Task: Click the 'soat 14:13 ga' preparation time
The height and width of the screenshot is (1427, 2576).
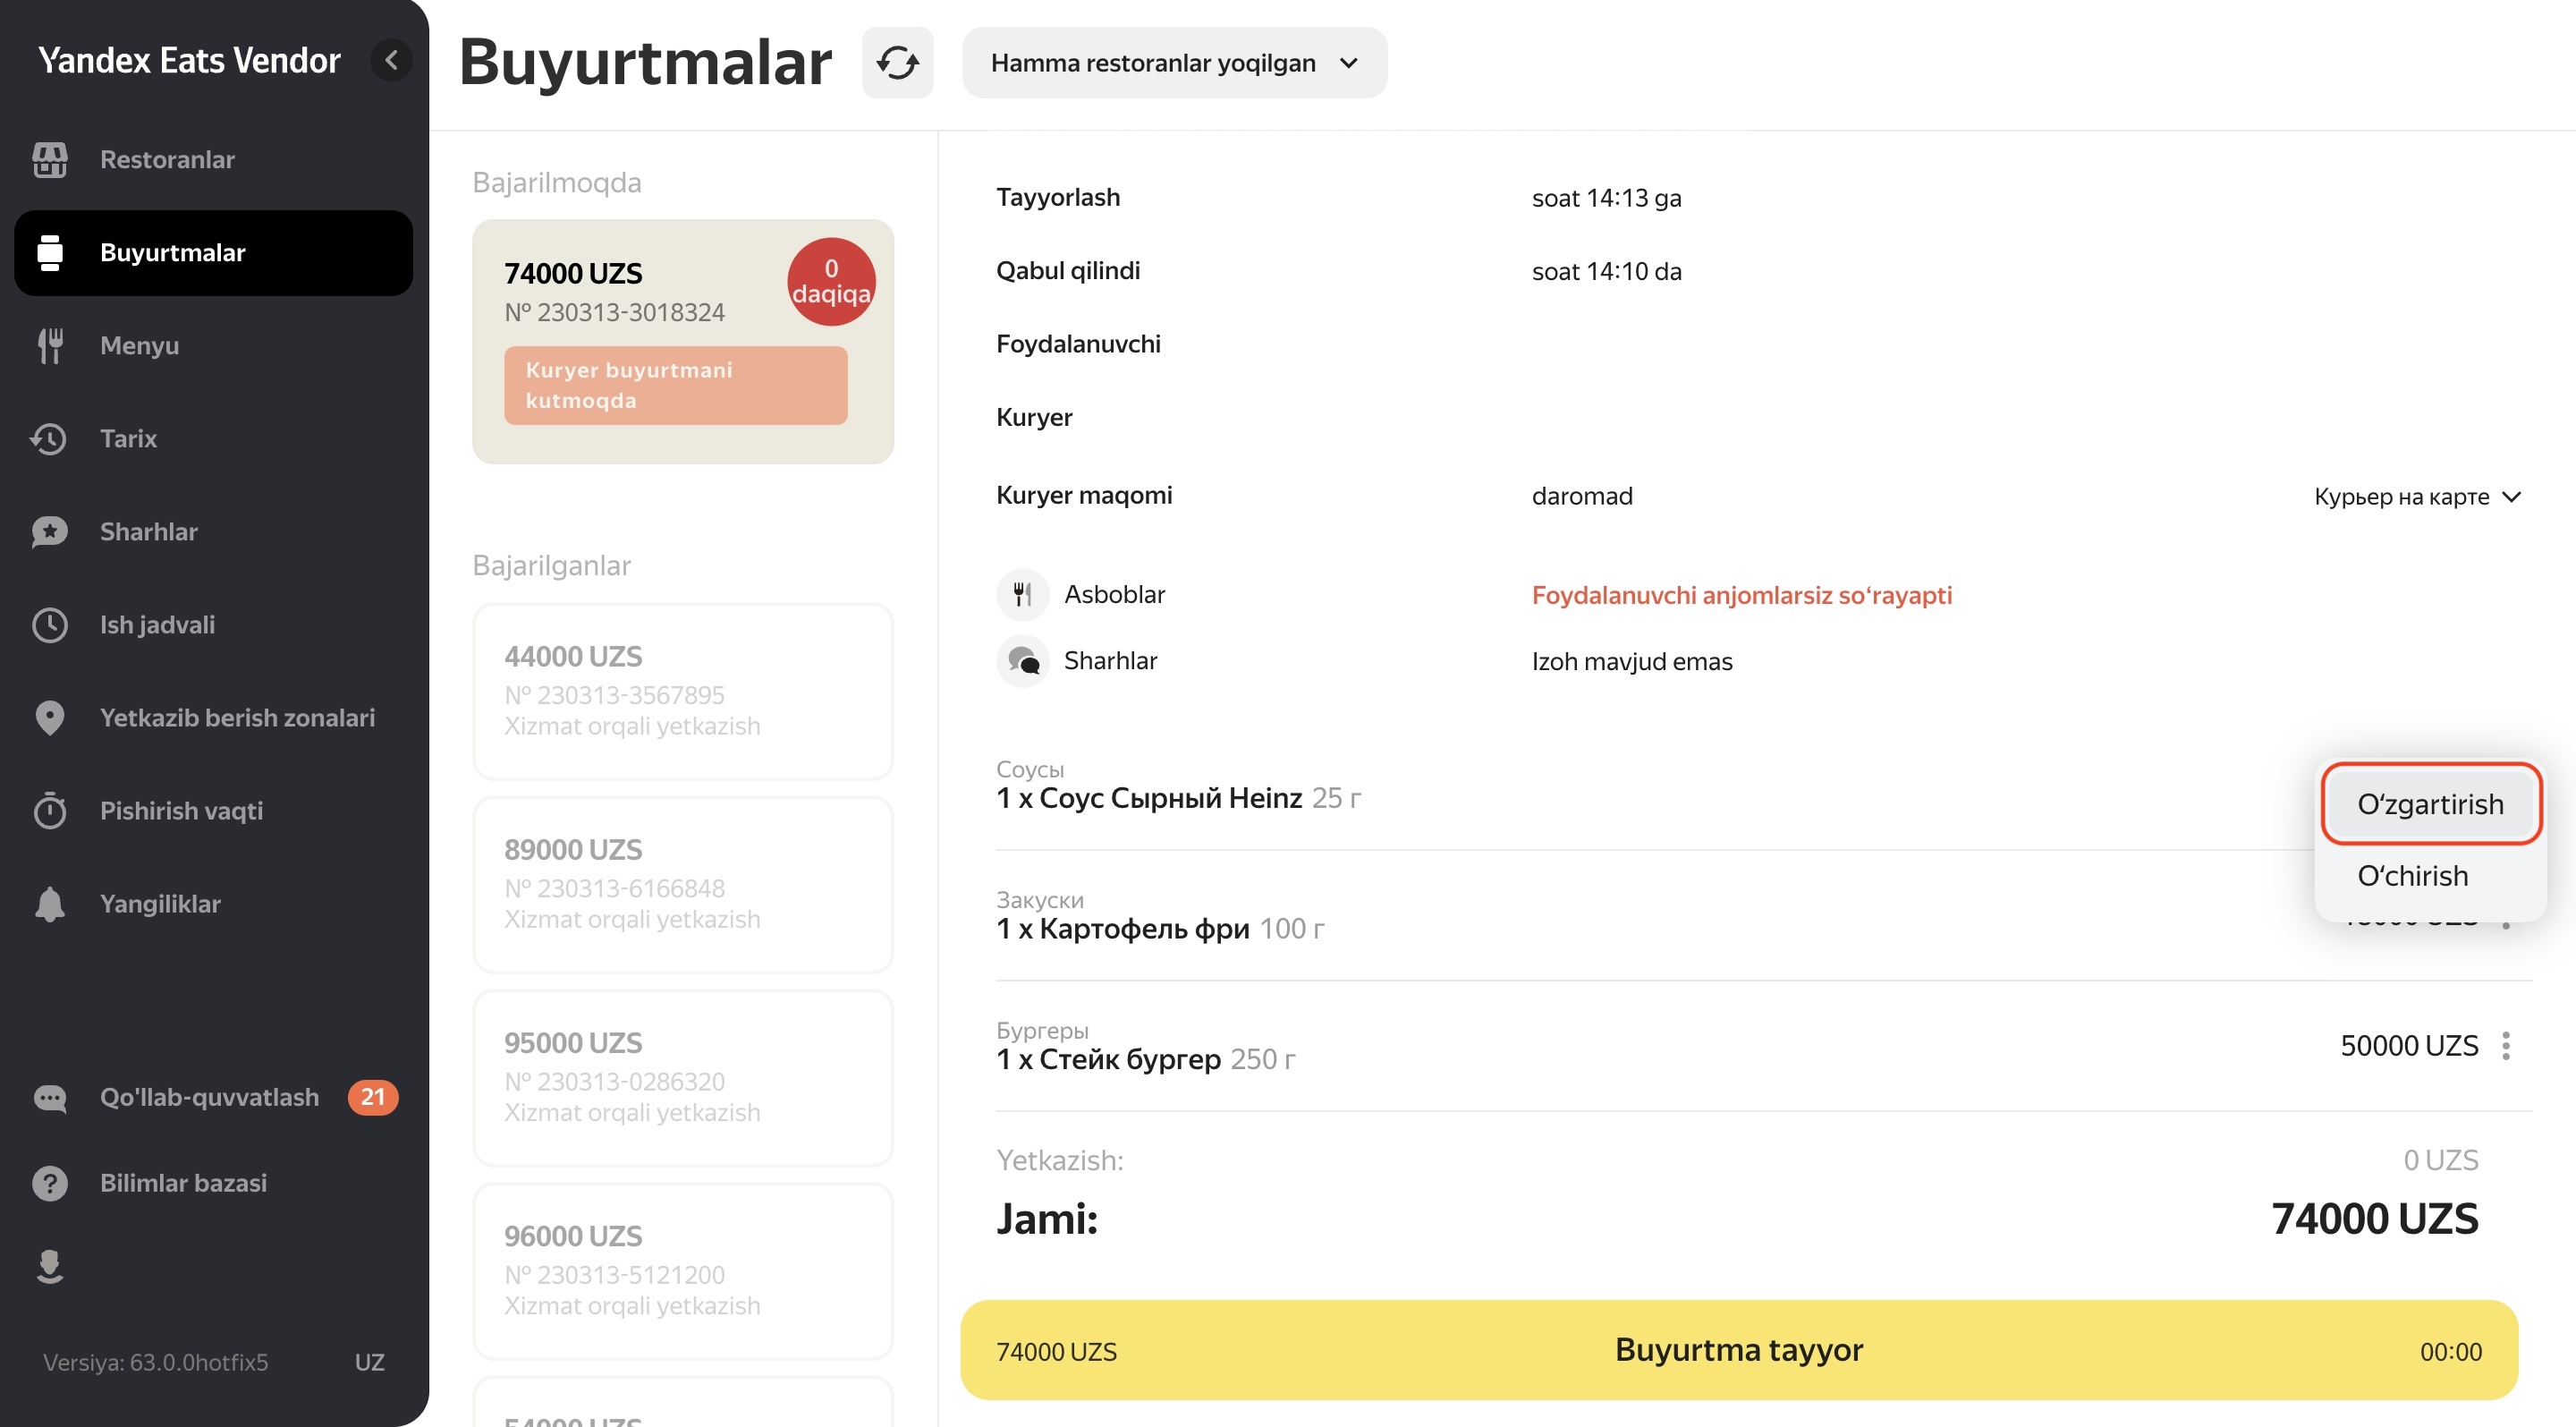Action: [1606, 198]
